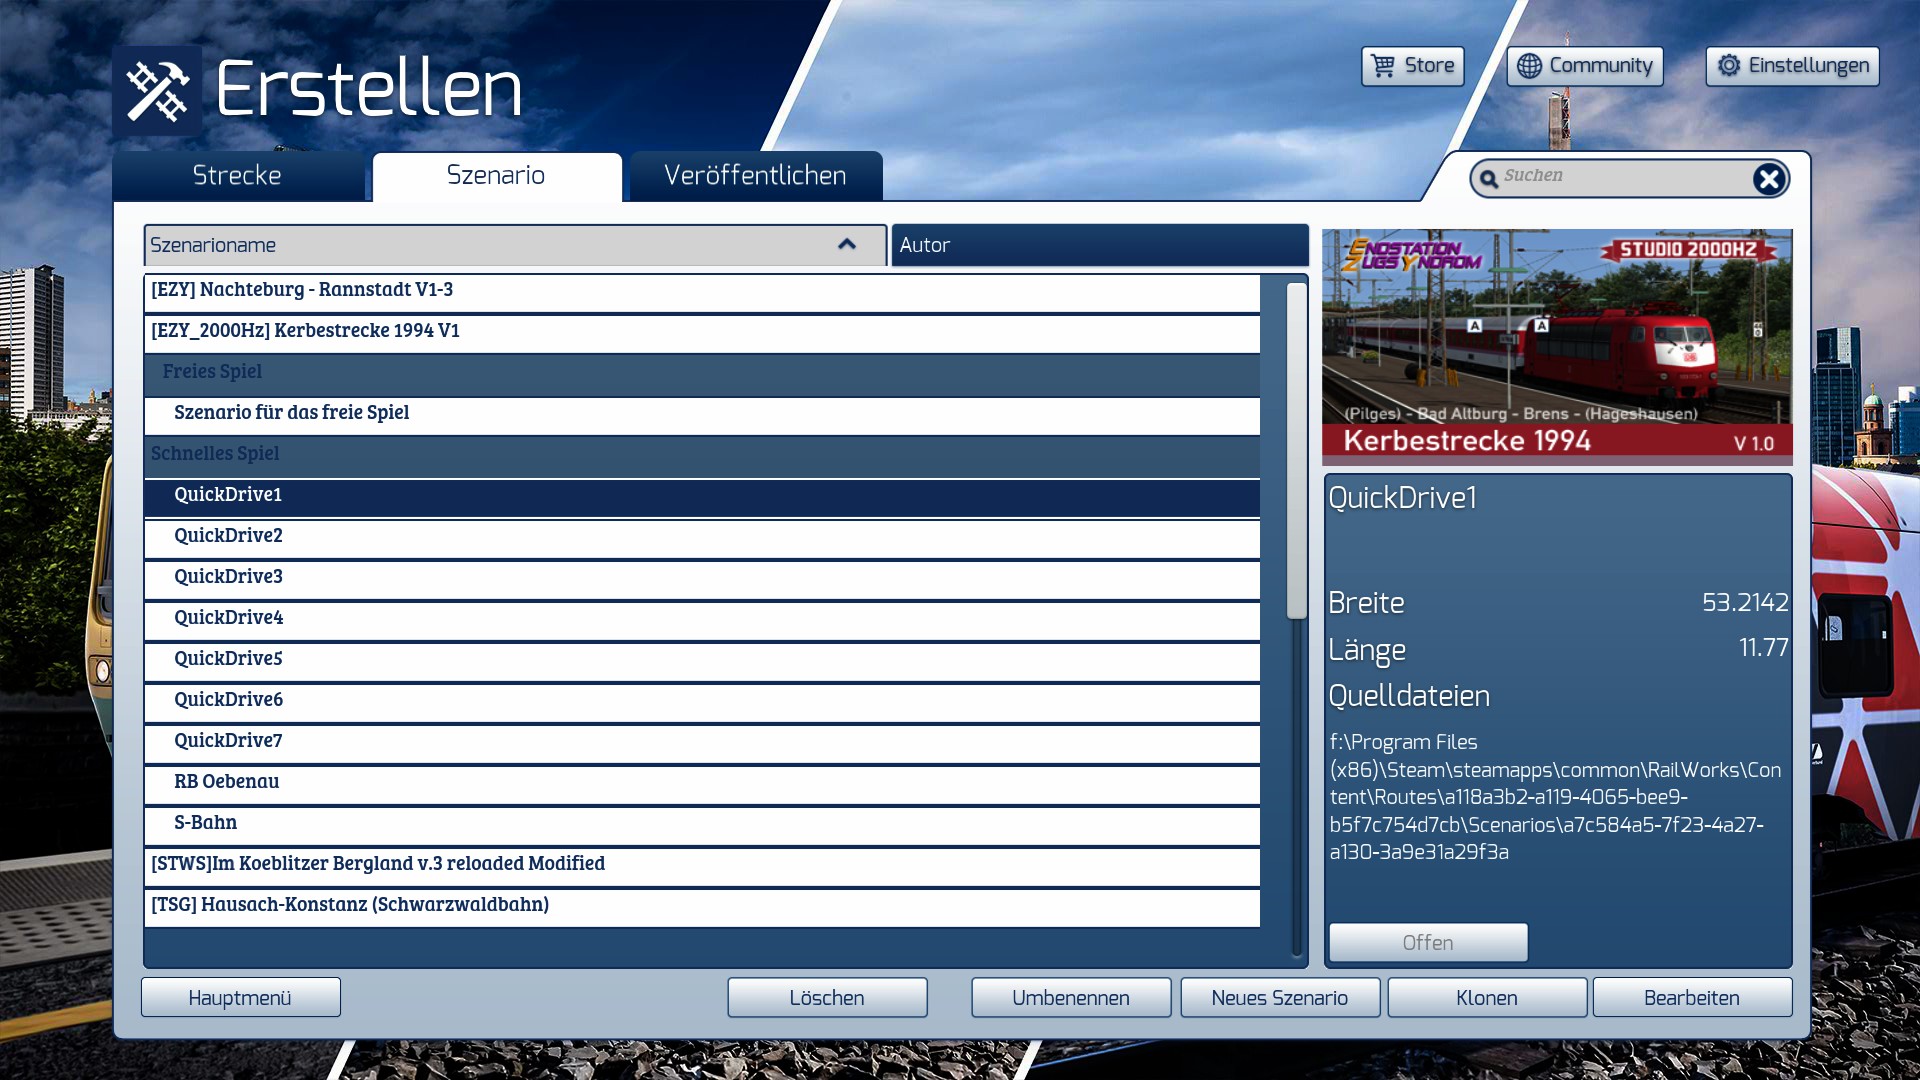Click the Einstellungen gear icon
The width and height of the screenshot is (1920, 1080).
[1729, 66]
